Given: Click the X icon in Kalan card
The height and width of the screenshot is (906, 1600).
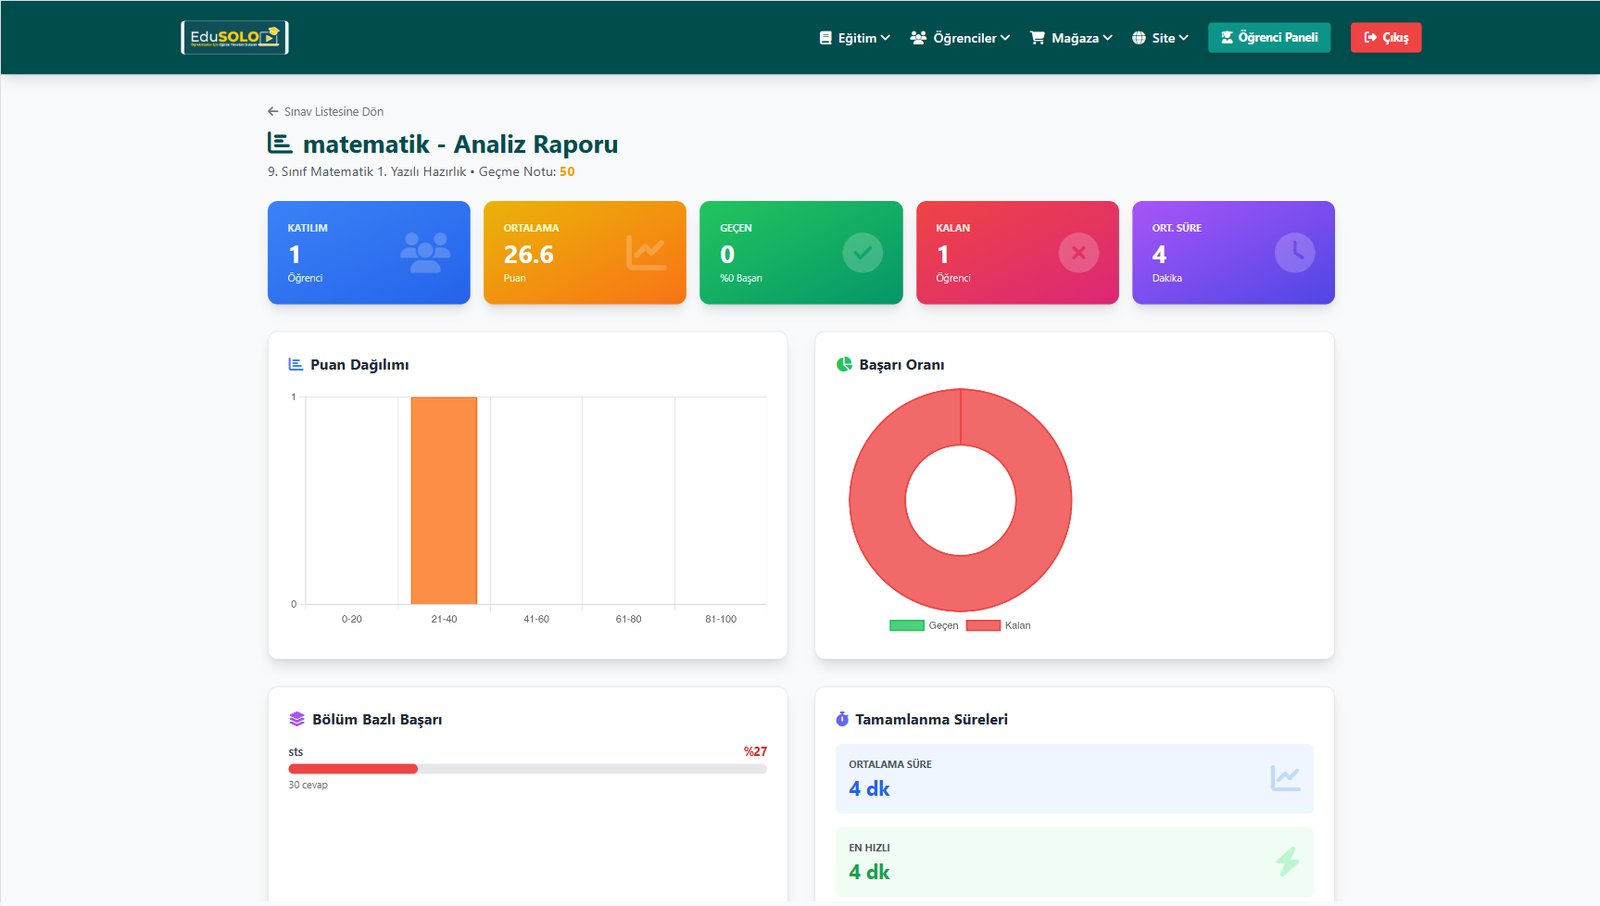Looking at the screenshot, I should (x=1078, y=253).
